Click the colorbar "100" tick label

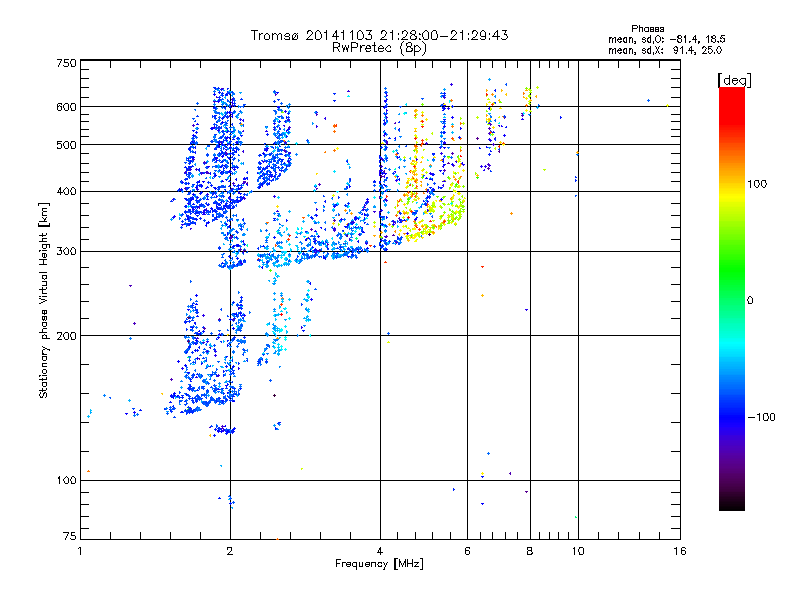757,184
